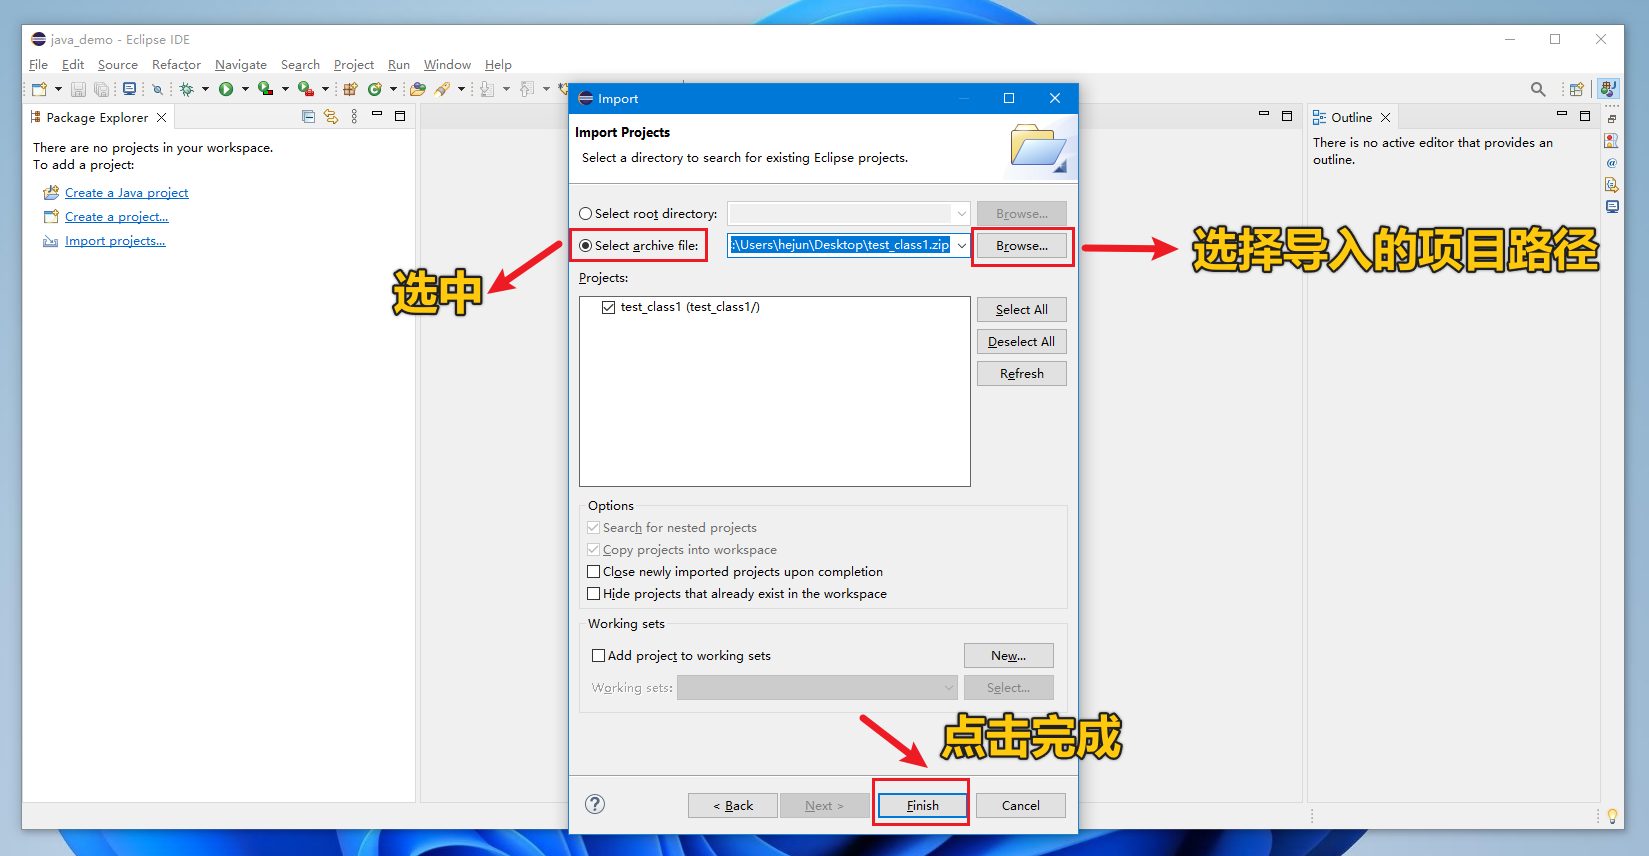The image size is (1649, 856).
Task: Enable 'Add project to working sets' checkbox
Action: click(599, 656)
